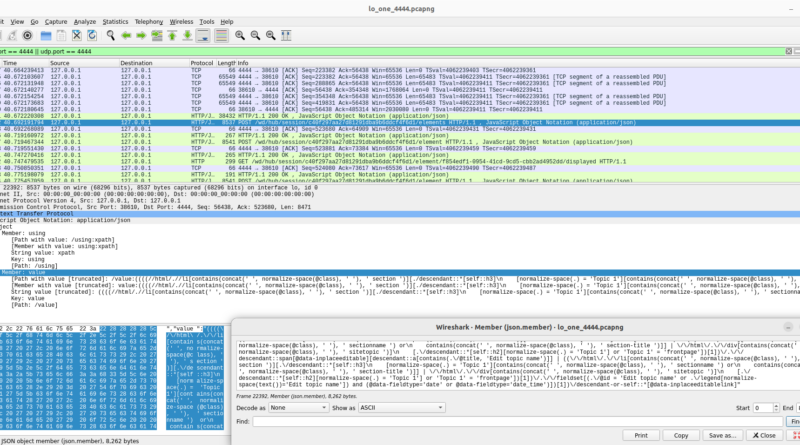Click the Print button

coord(641,435)
